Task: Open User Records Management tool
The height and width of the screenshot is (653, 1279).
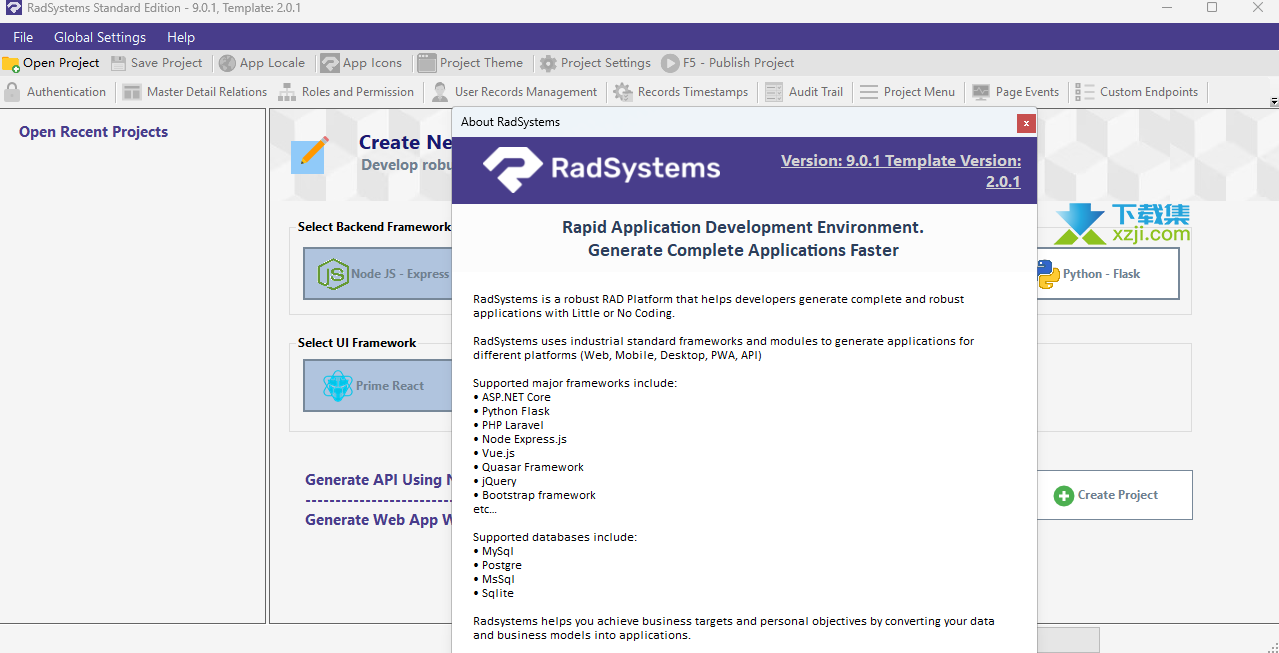Action: pos(514,92)
